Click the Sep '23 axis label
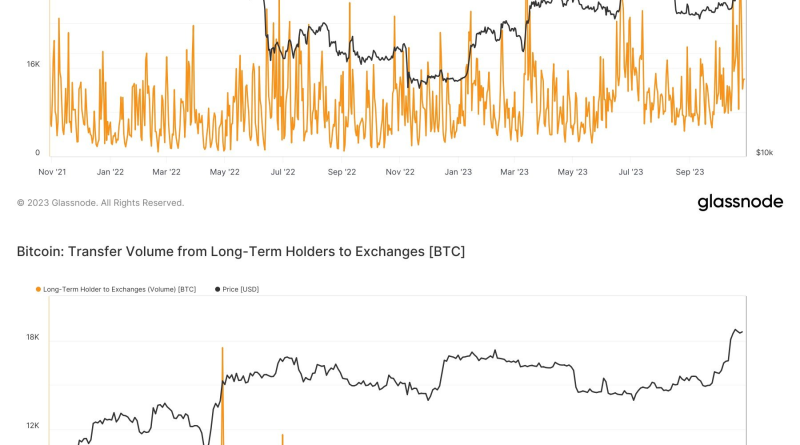This screenshot has height=445, width=800. [690, 172]
